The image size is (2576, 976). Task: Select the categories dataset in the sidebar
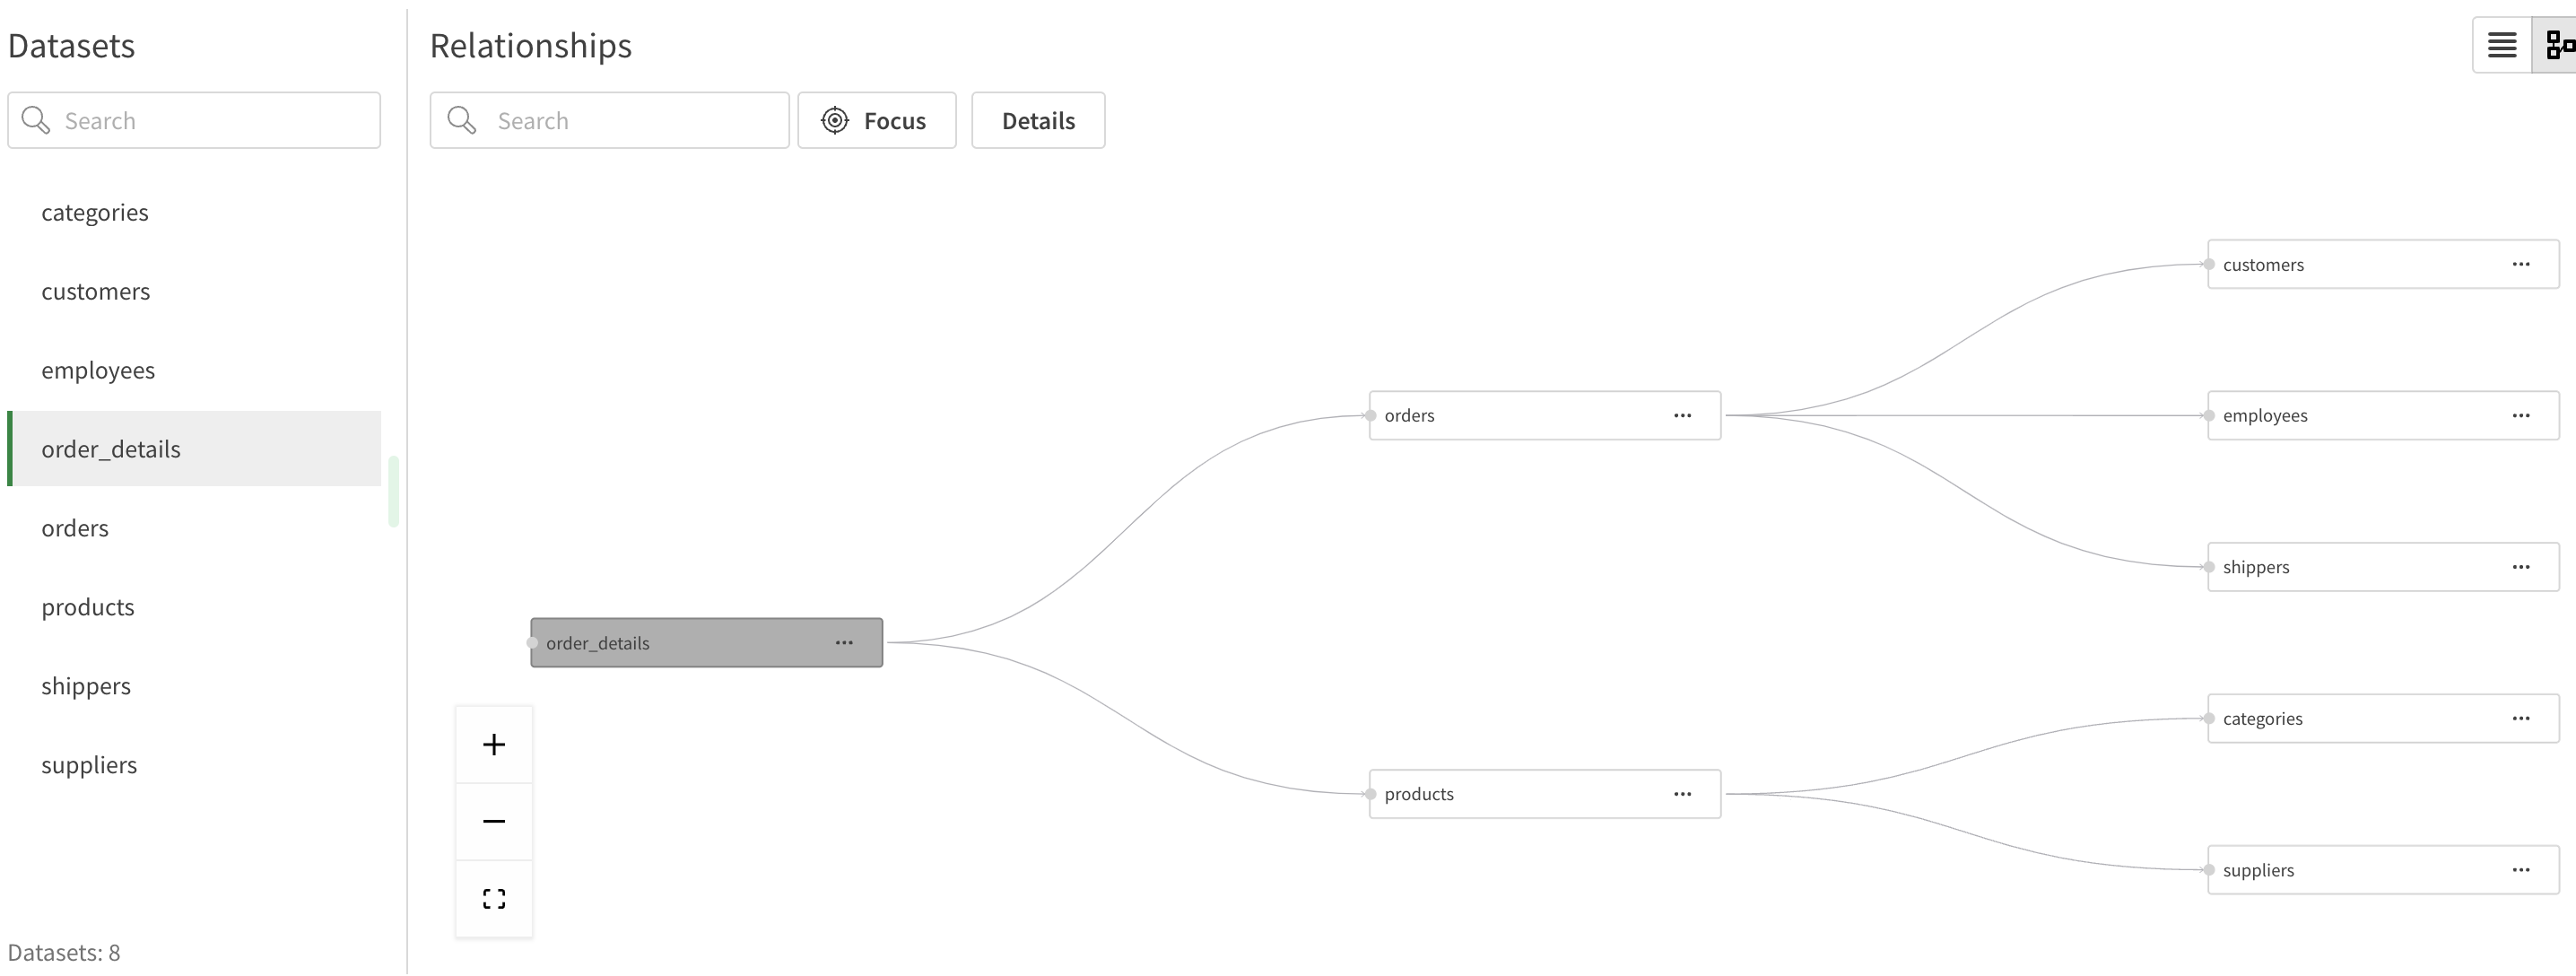point(95,212)
